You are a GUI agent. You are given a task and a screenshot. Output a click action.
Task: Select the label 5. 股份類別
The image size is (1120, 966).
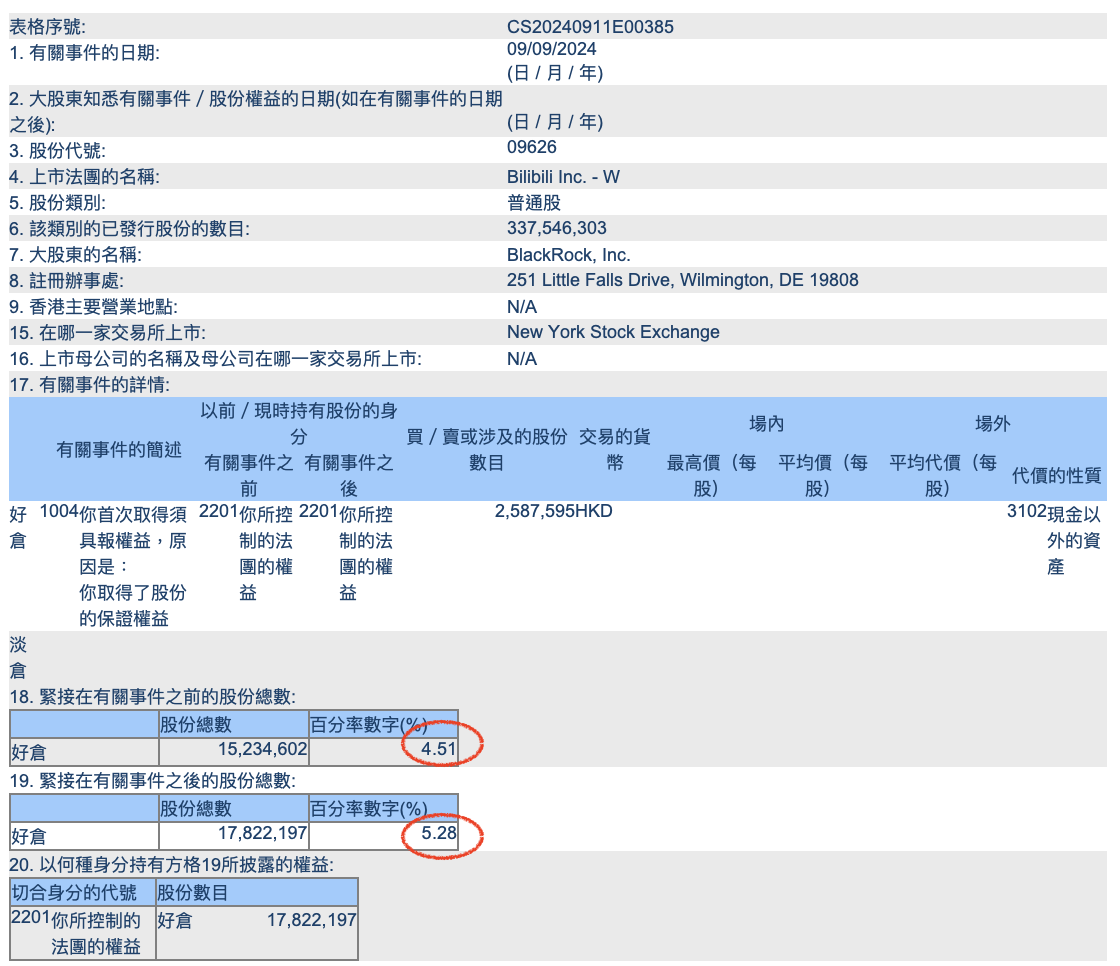pyautogui.click(x=57, y=203)
